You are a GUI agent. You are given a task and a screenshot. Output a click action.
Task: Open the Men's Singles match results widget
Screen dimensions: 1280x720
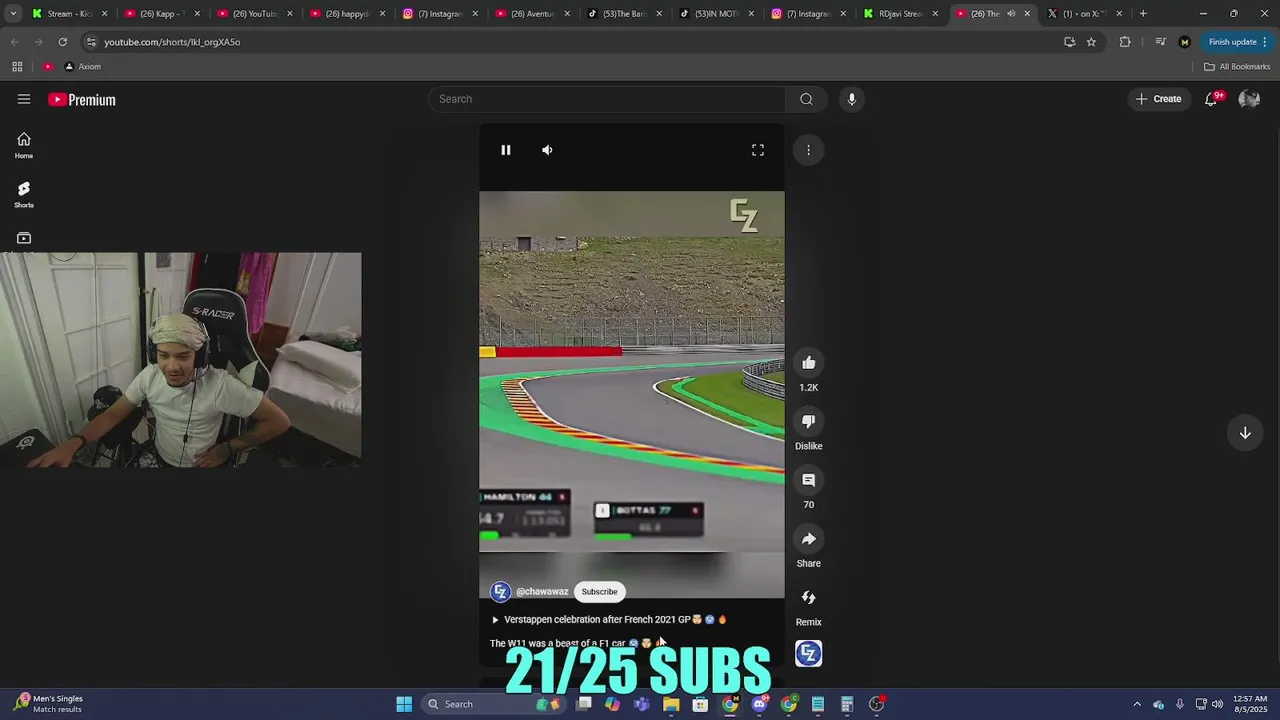(48, 704)
